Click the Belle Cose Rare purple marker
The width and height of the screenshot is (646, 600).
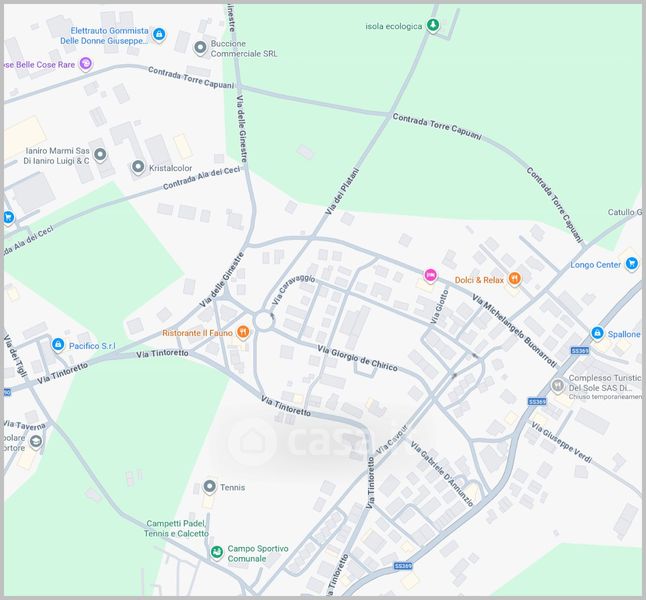coord(86,63)
